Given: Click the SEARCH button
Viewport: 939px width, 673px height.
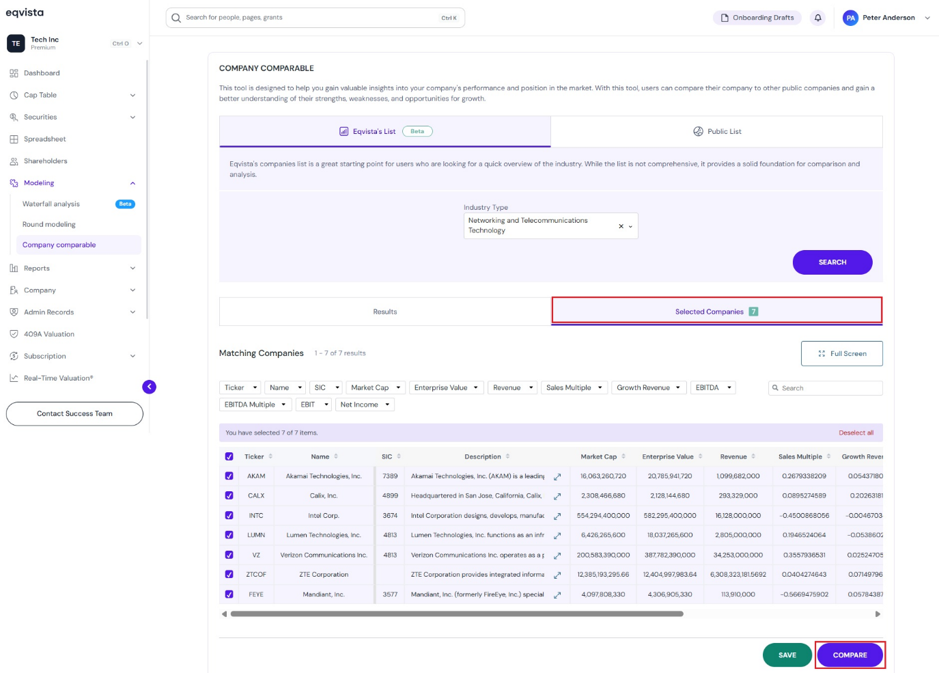Looking at the screenshot, I should (832, 262).
